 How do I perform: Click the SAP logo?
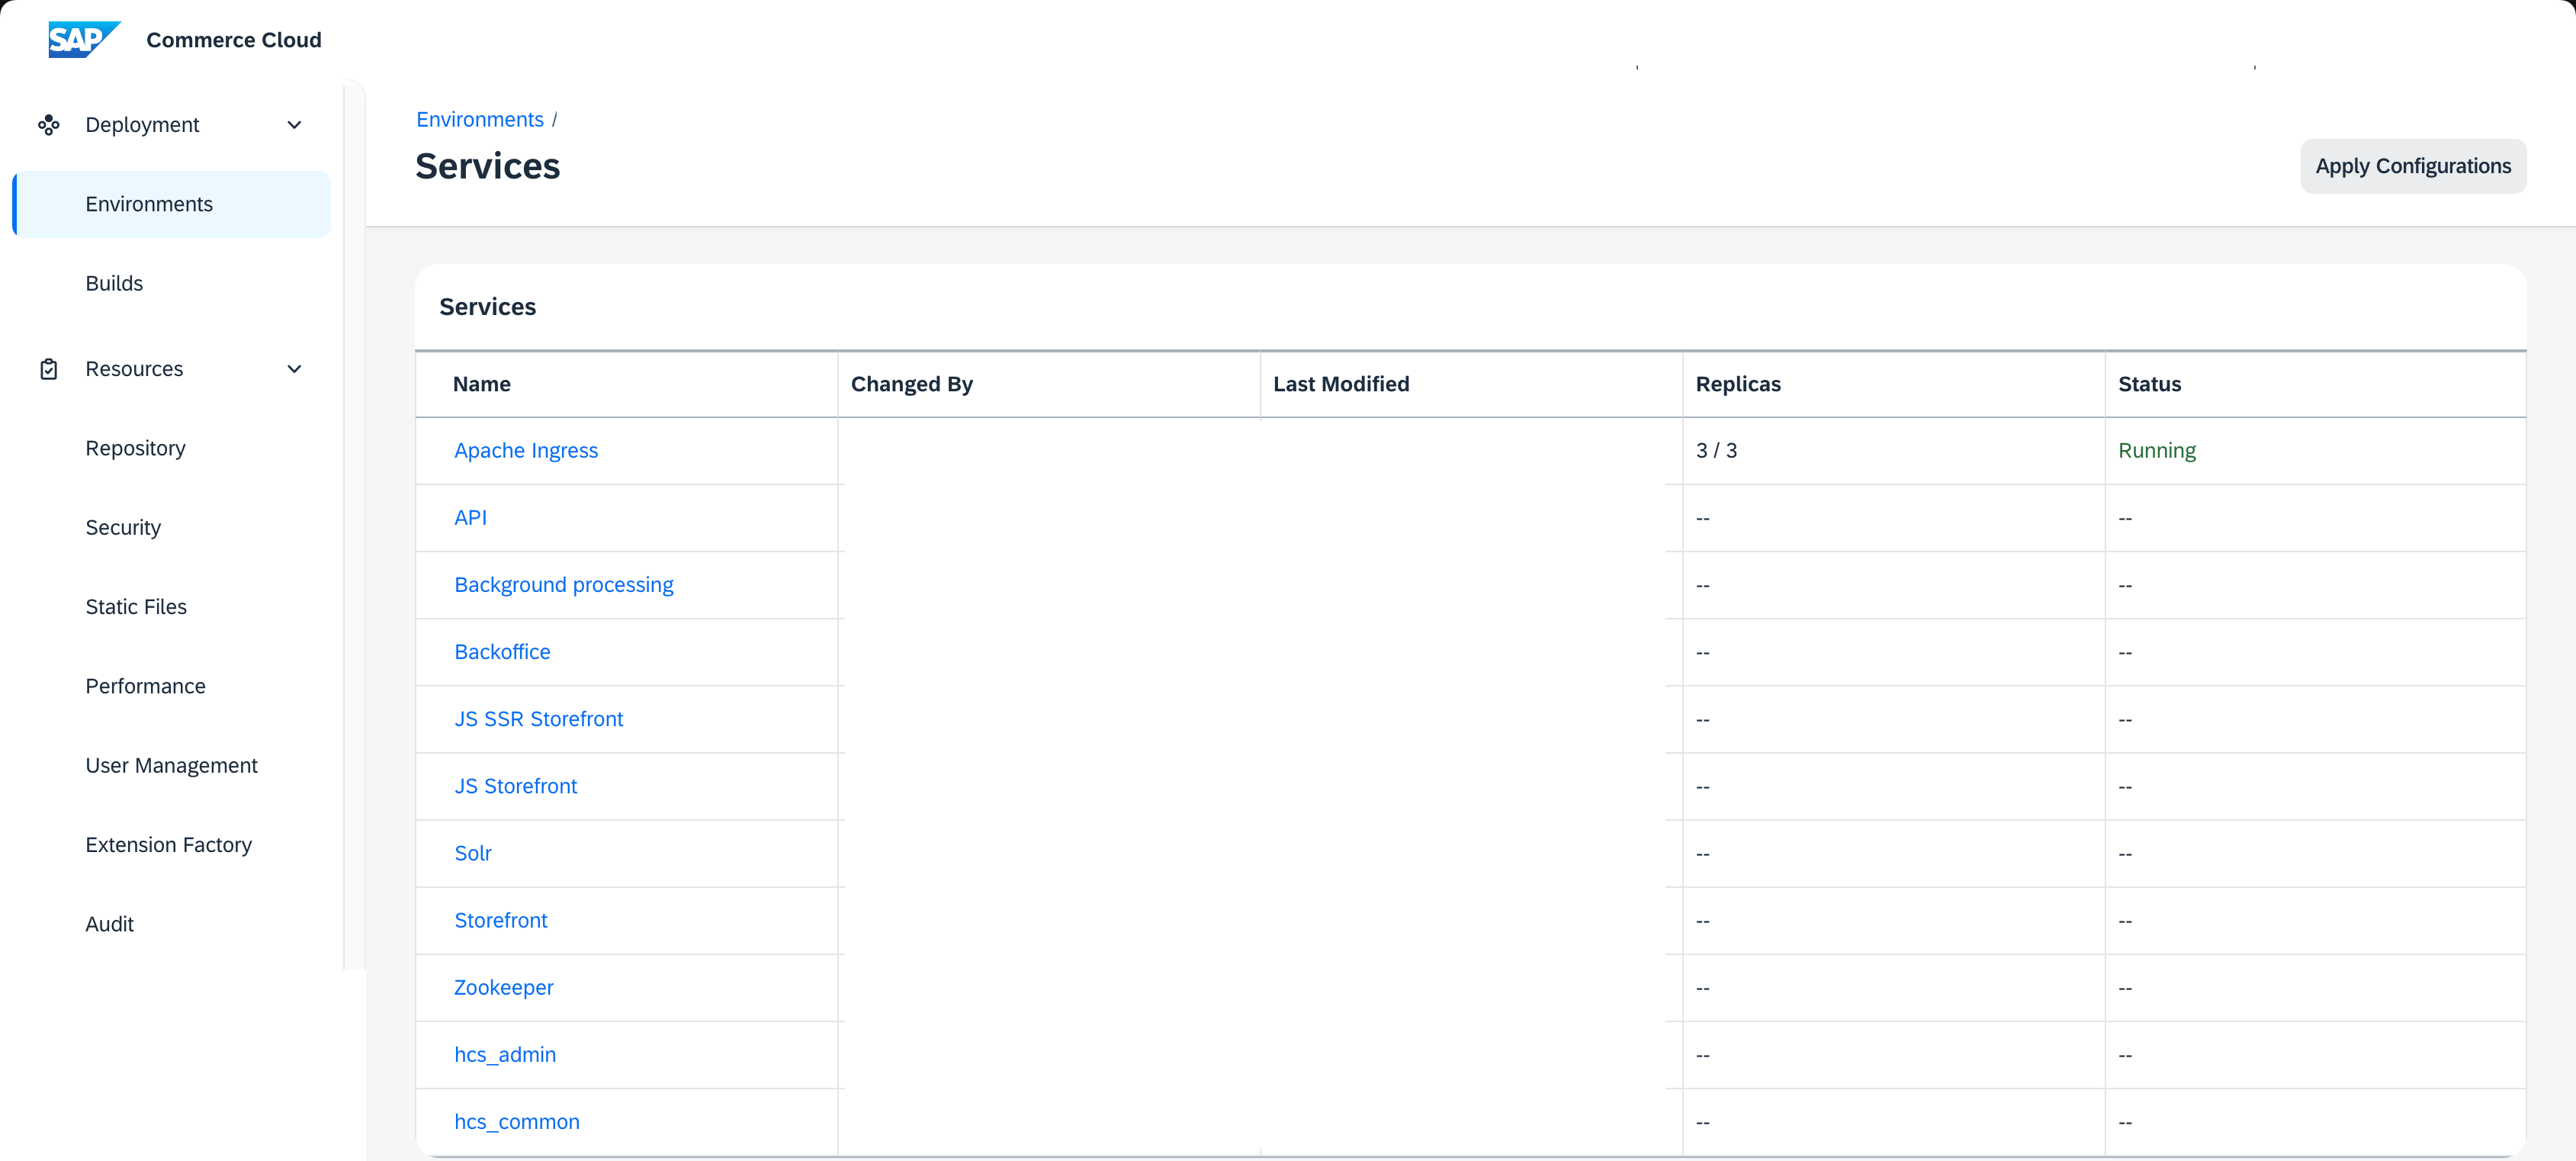(84, 39)
